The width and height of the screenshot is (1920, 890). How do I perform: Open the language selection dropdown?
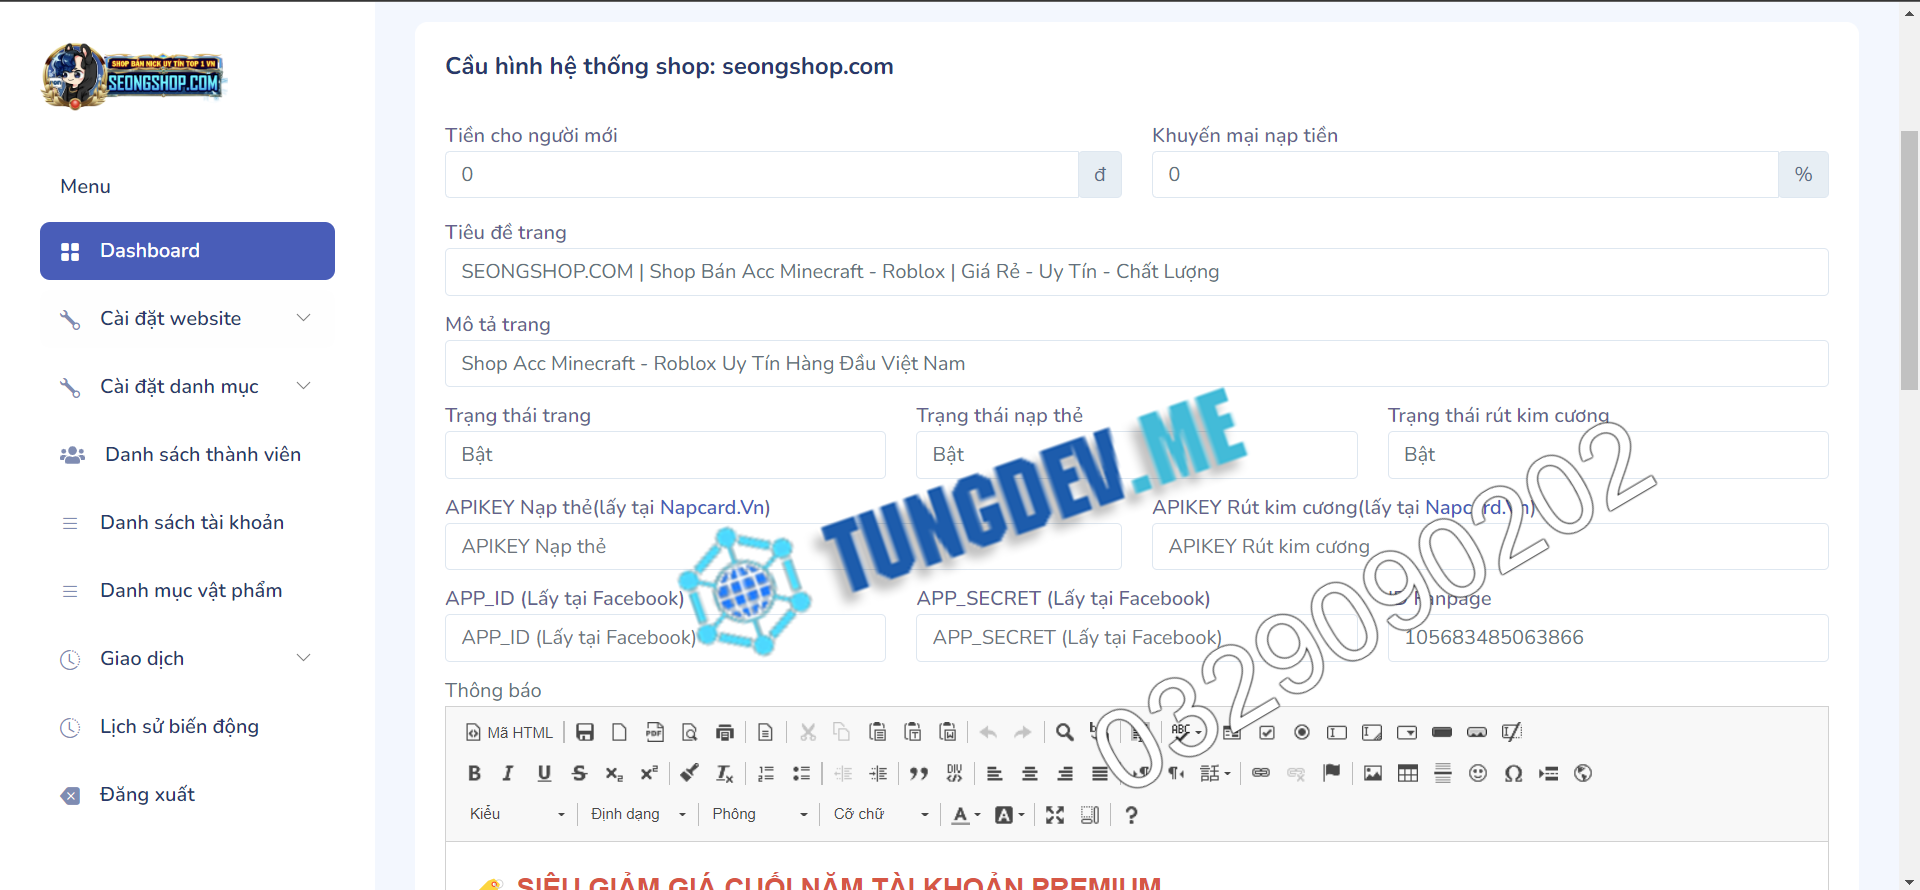pos(1215,773)
